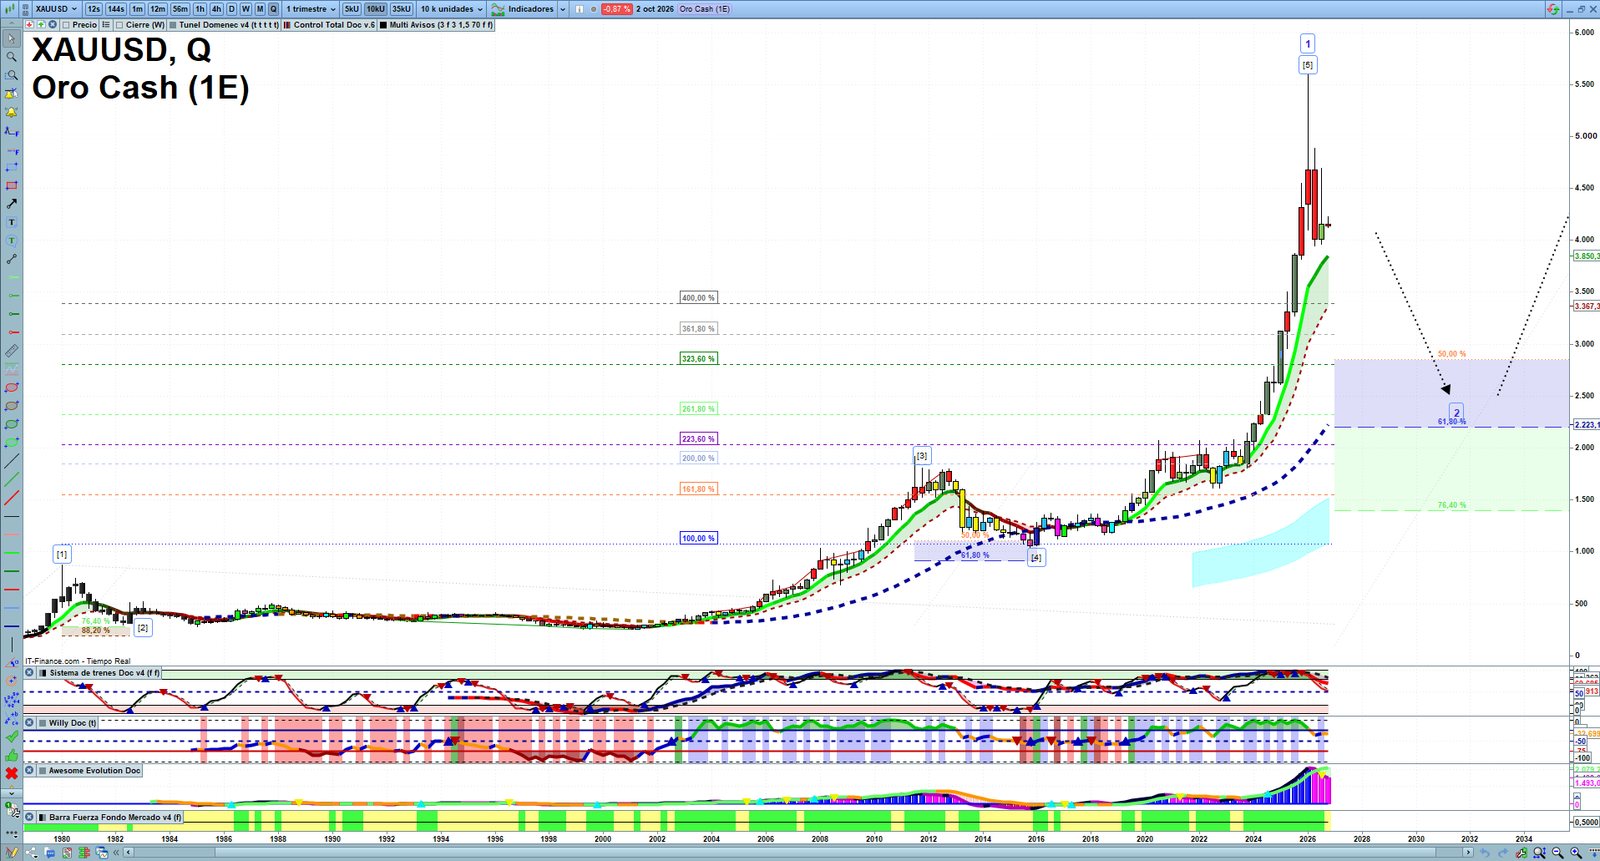Select the Q quarterly timeframe
Viewport: 1600px width, 861px height.
(x=273, y=9)
